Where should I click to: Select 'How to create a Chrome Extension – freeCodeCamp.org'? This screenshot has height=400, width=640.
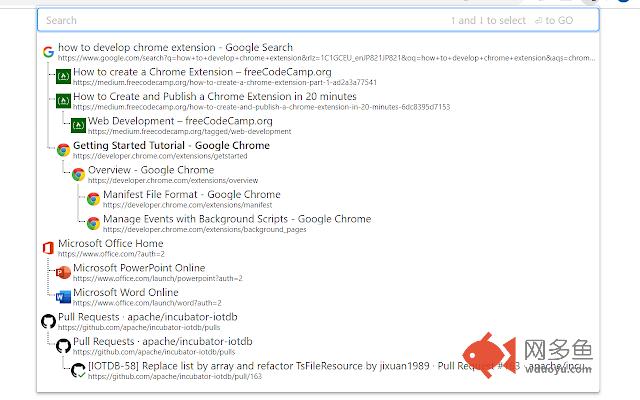tap(202, 72)
